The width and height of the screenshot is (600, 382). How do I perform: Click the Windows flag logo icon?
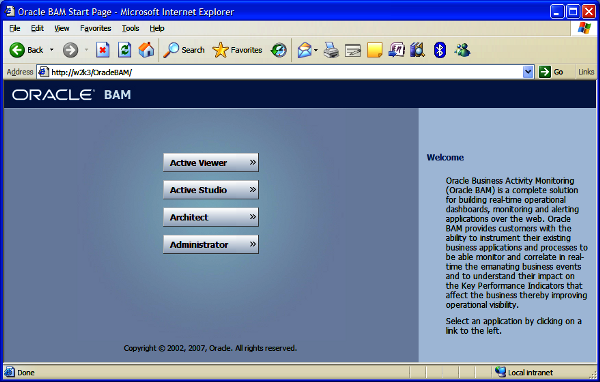coord(584,28)
